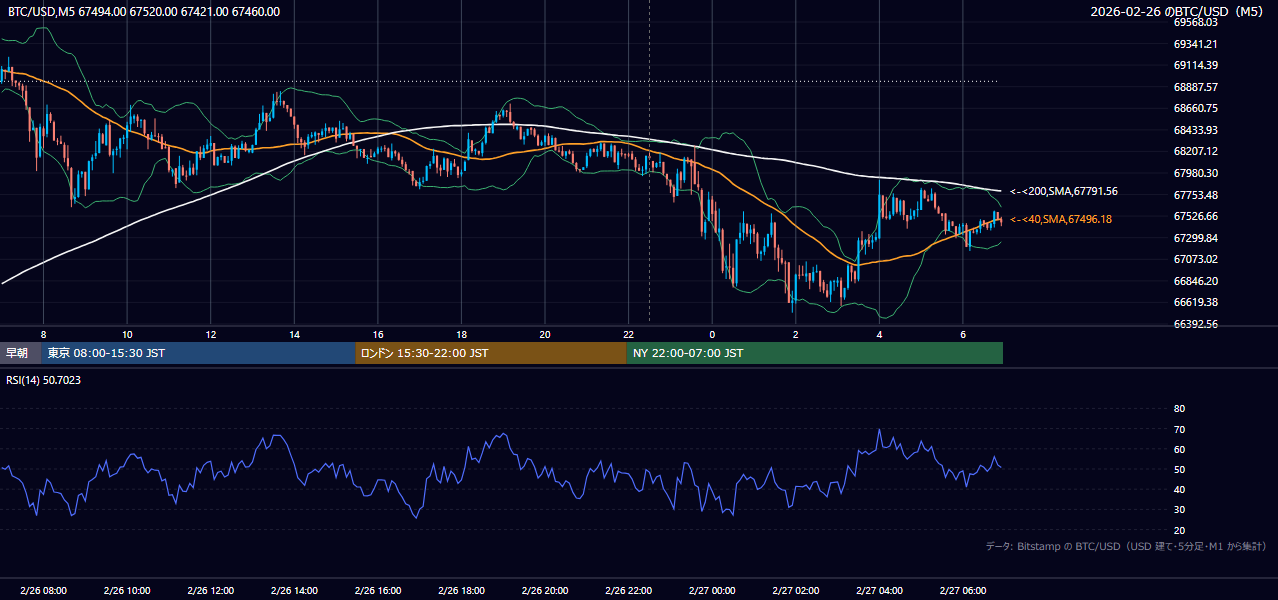
Task: Click the 2/26 10:00 time label
Action: (127, 591)
